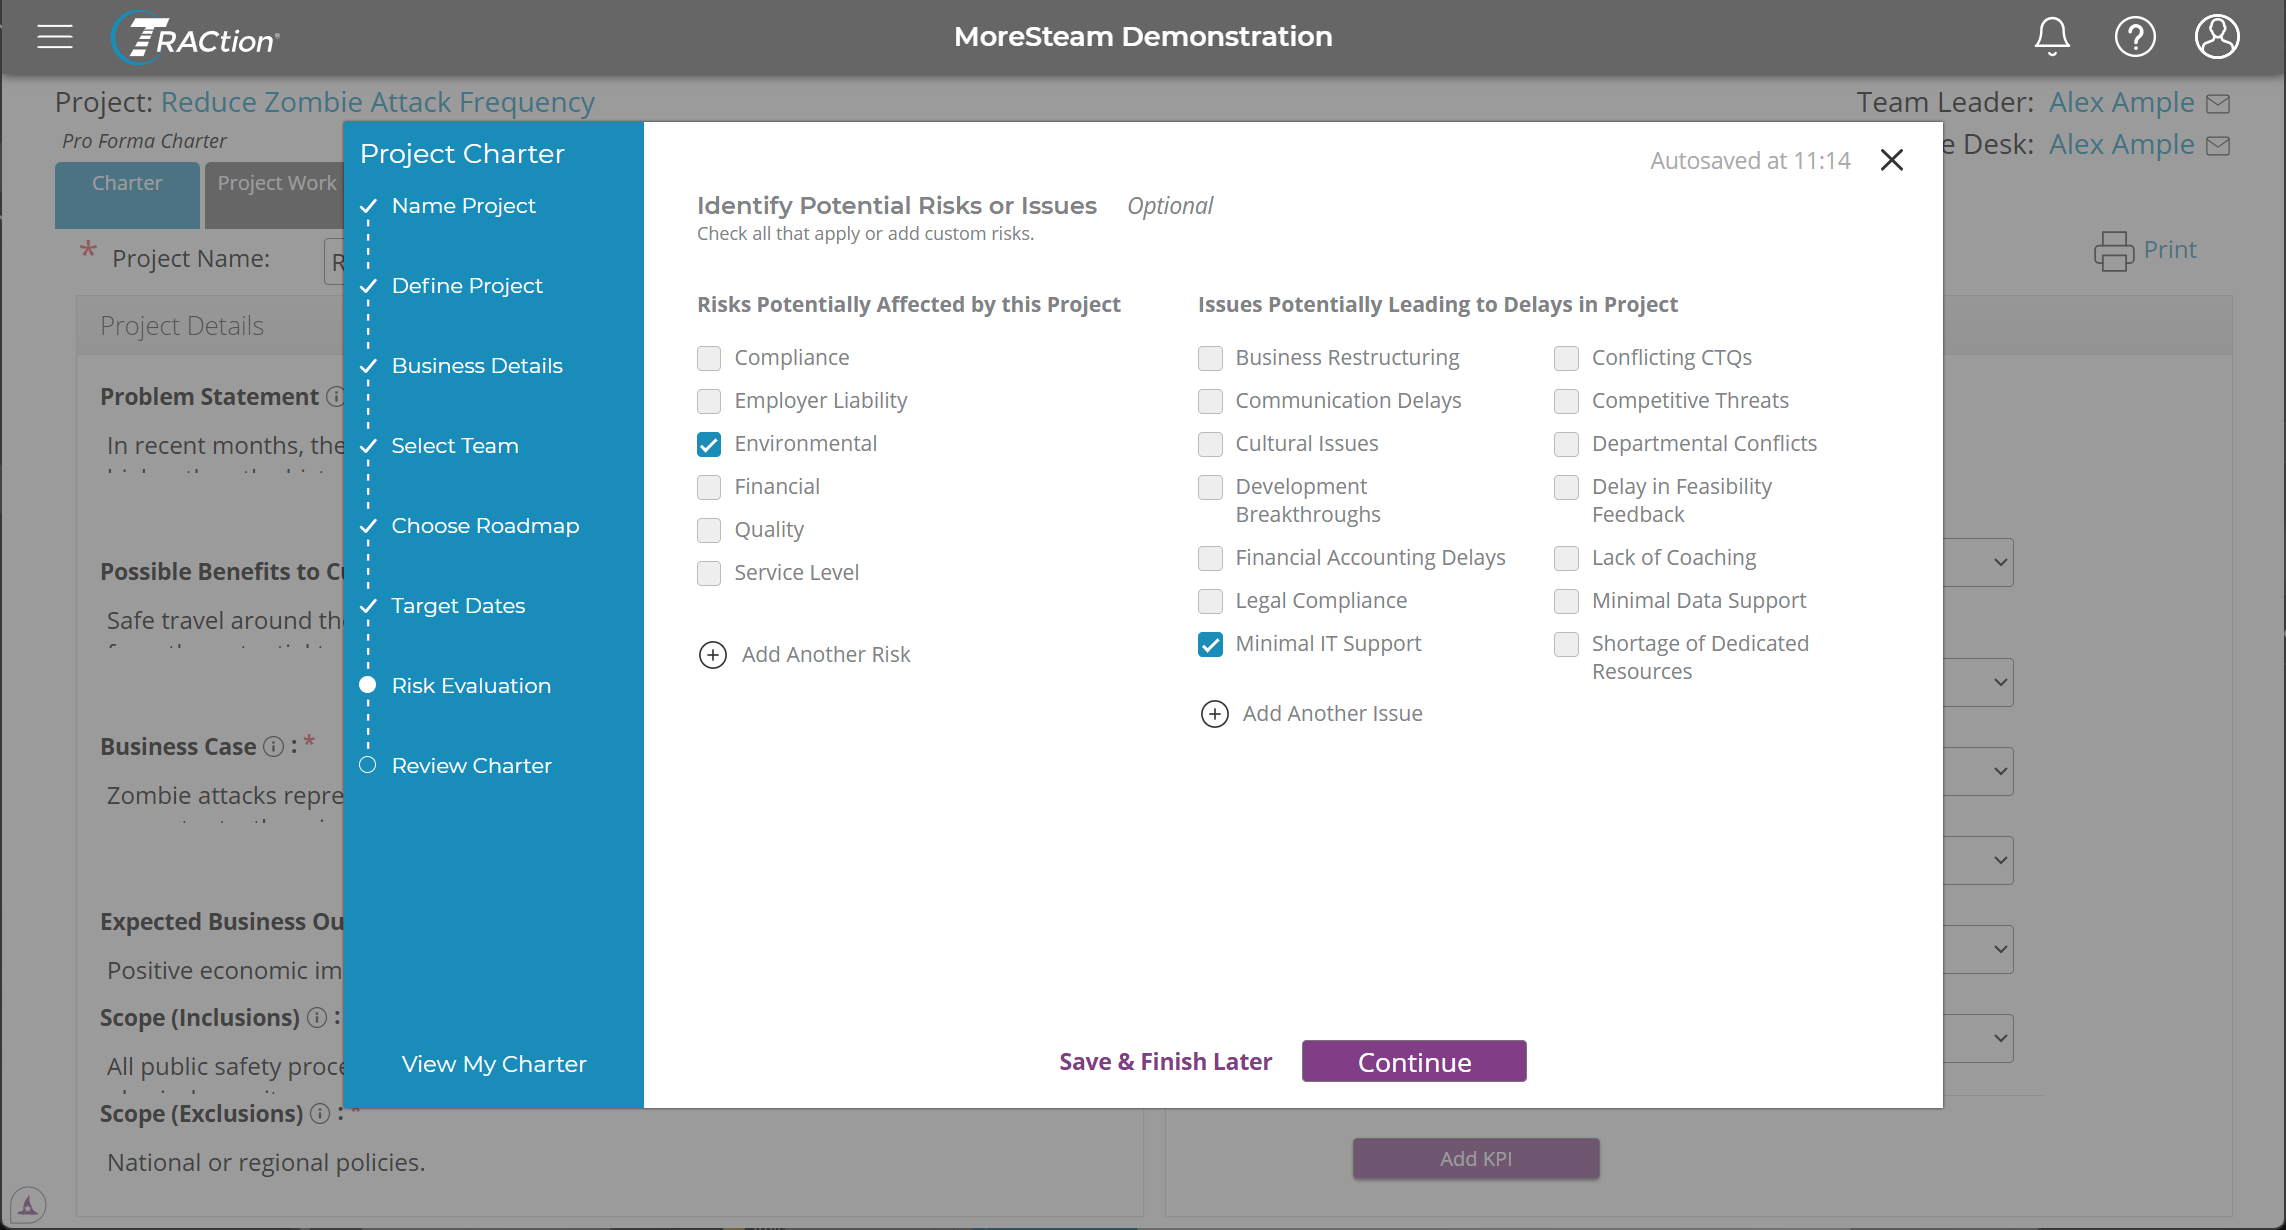Check the Compliance risk checkbox
The height and width of the screenshot is (1230, 2286).
click(x=709, y=358)
